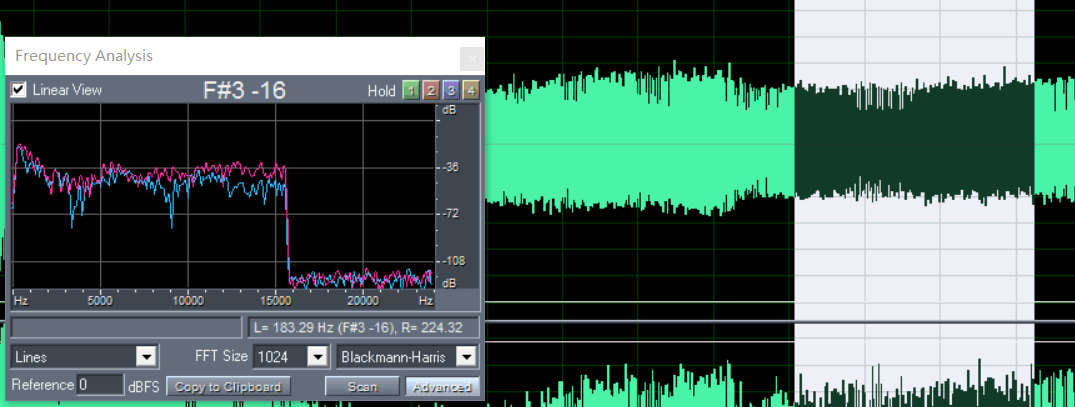
Task: Toggle the Advanced options button
Action: (x=442, y=386)
